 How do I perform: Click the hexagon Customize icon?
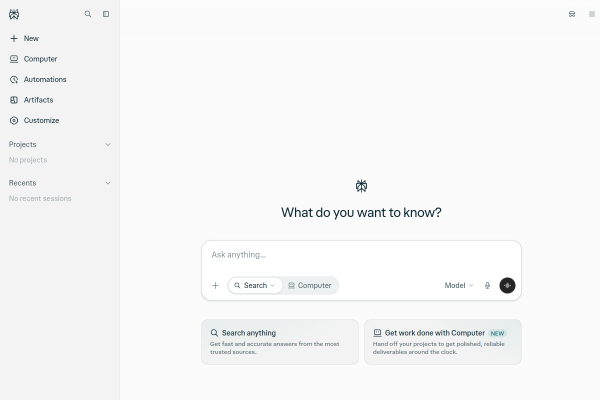[14, 120]
